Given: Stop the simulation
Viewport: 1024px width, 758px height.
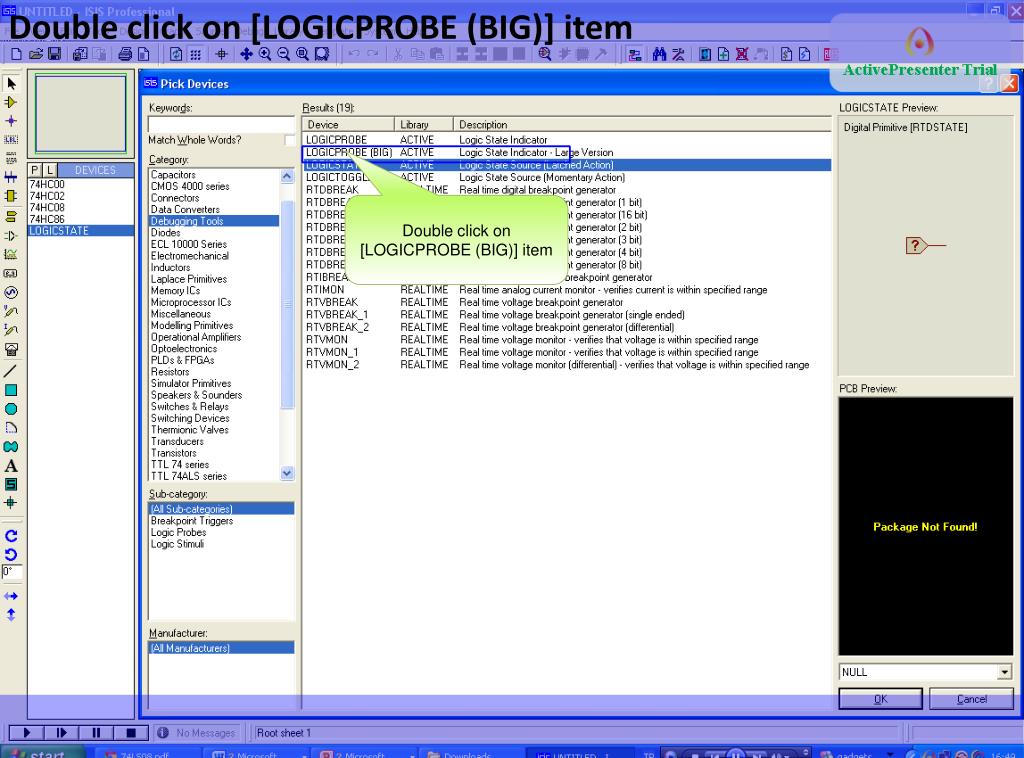Looking at the screenshot, I should click(131, 733).
